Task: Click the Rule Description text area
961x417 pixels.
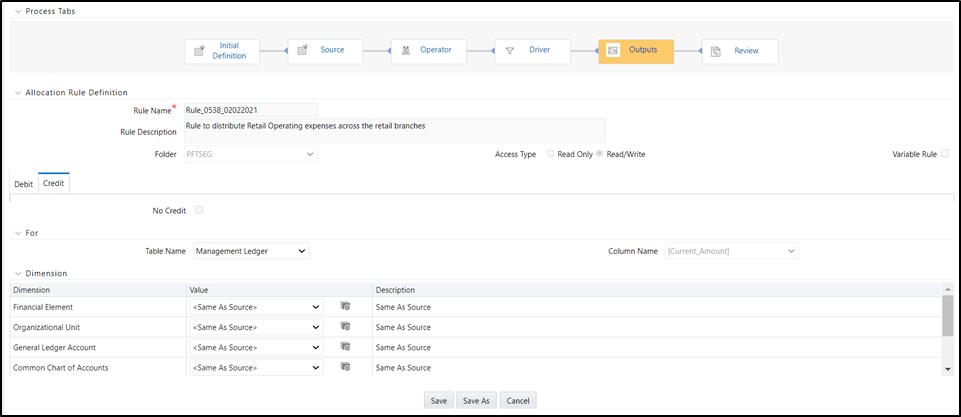Action: (394, 131)
